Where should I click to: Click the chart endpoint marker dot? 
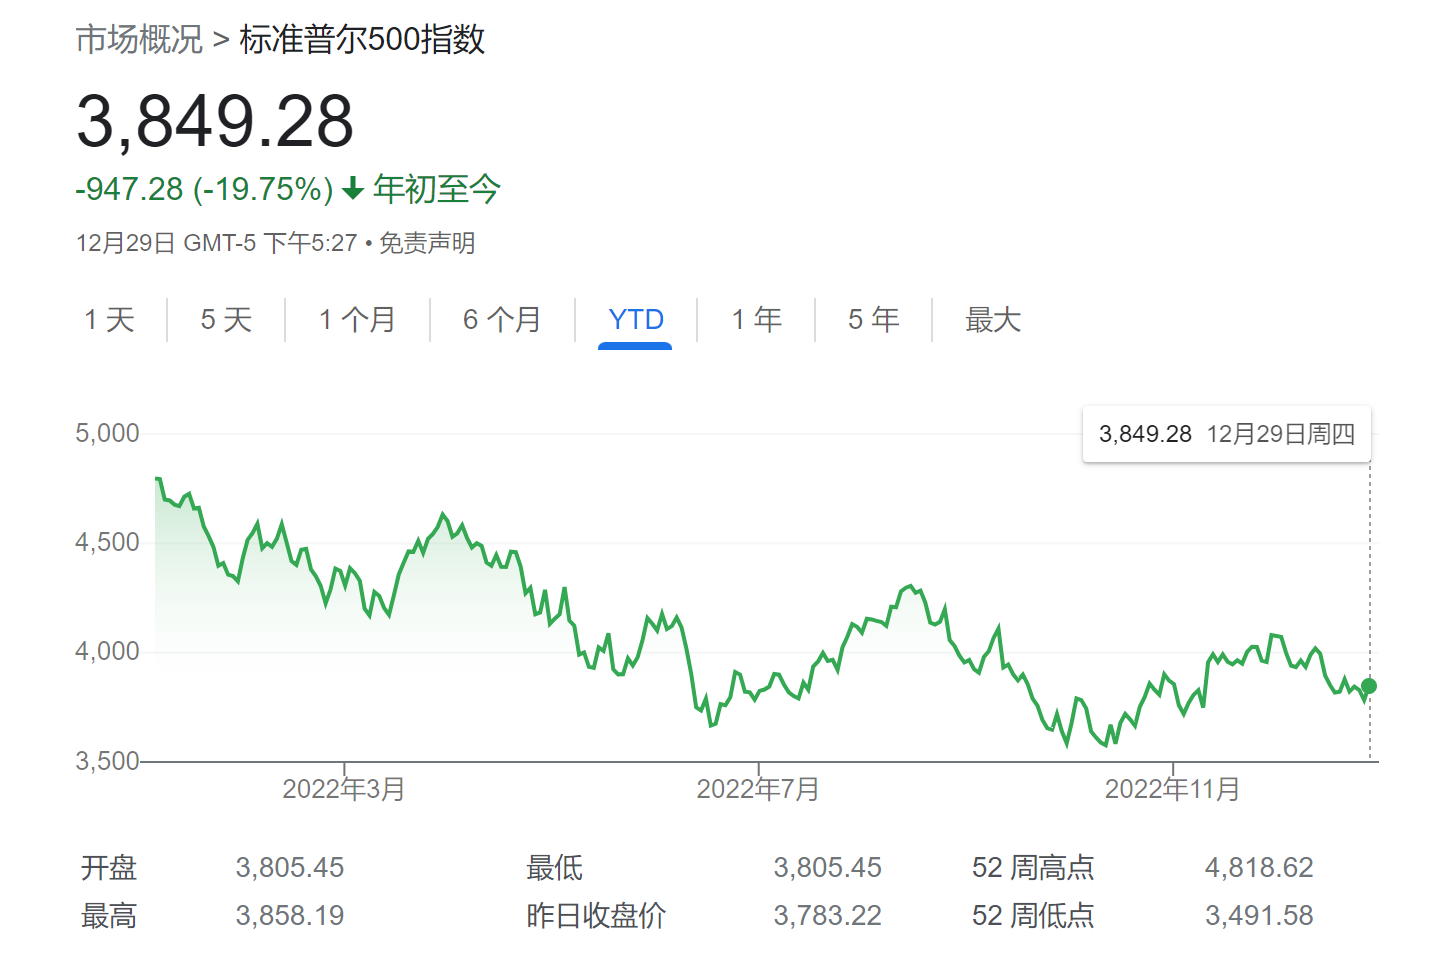tap(1367, 686)
